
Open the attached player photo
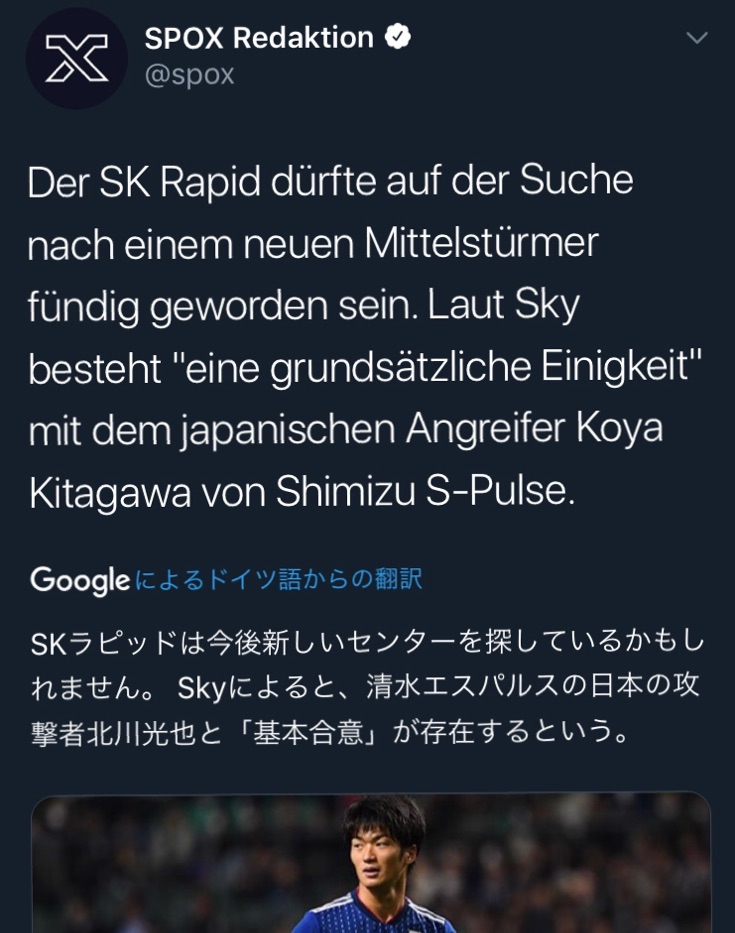tap(371, 863)
